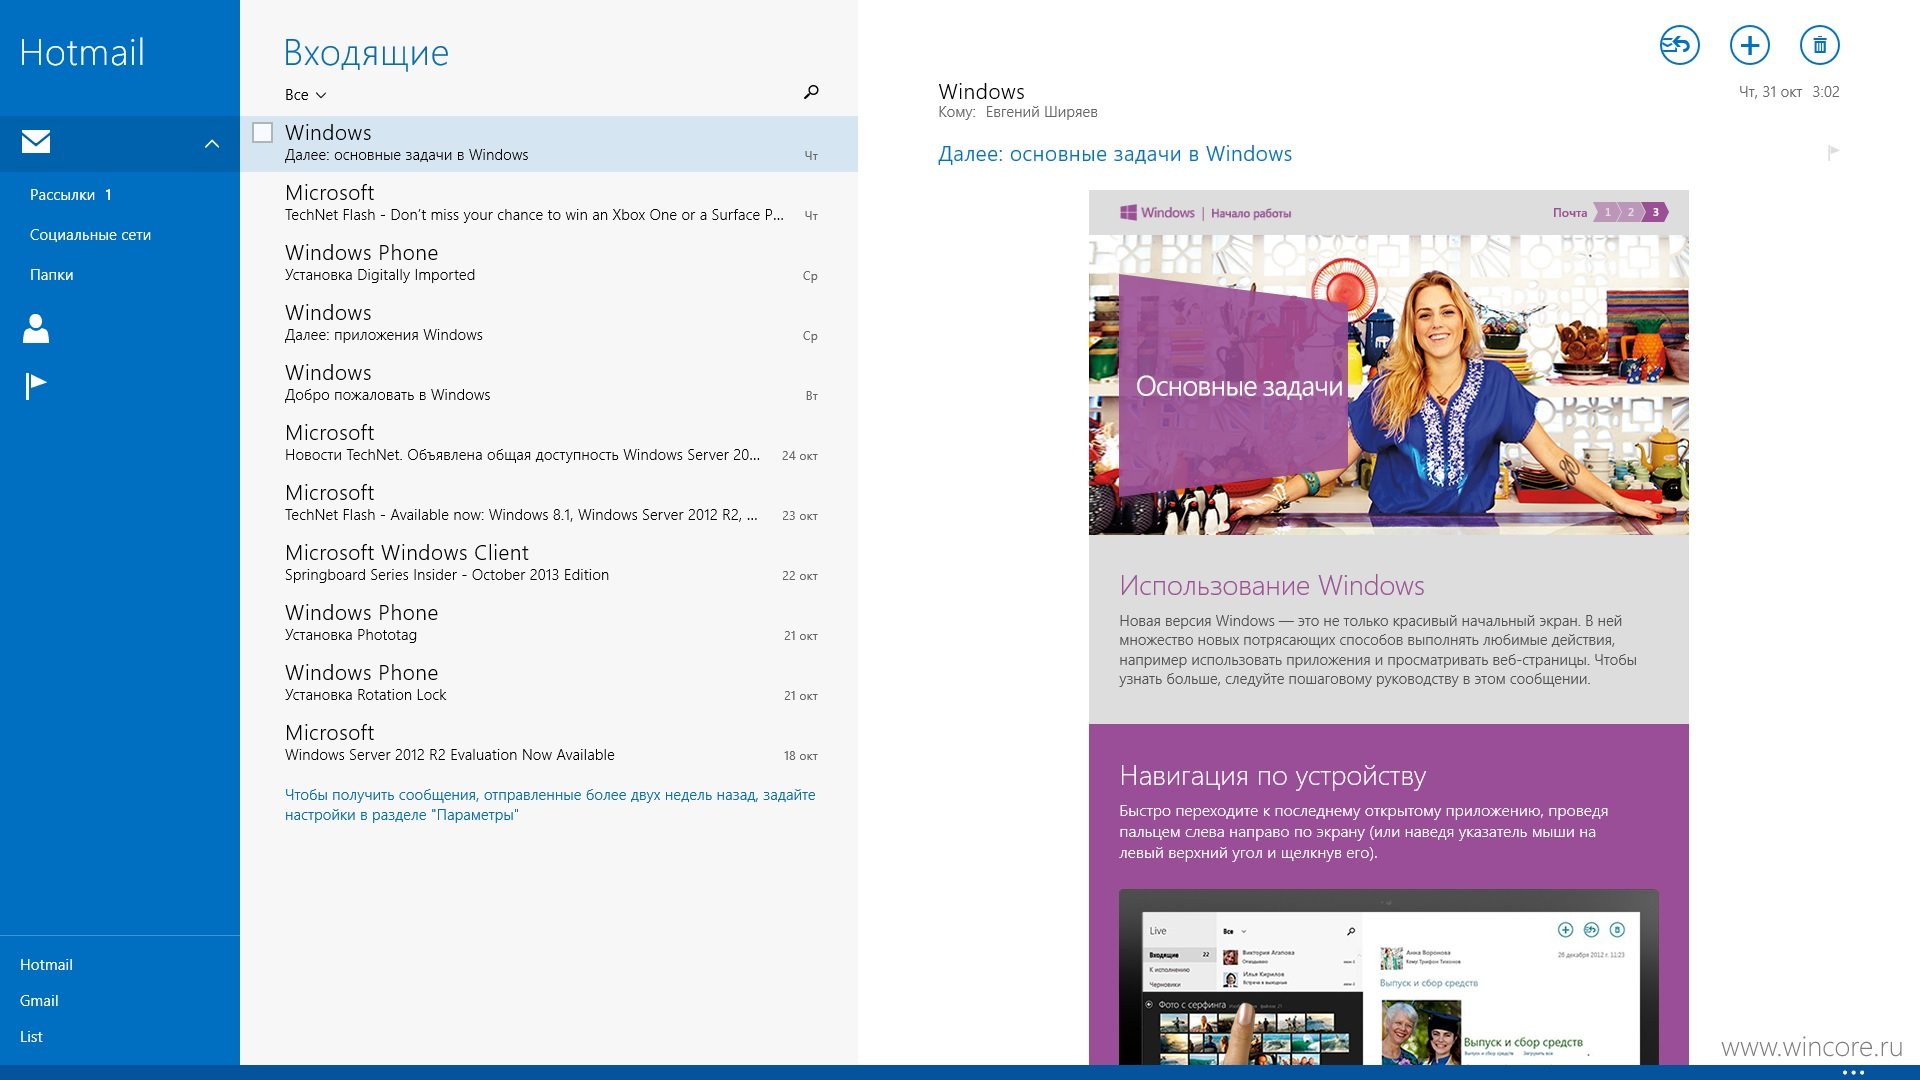Switch to the Gmail account

point(39,1001)
